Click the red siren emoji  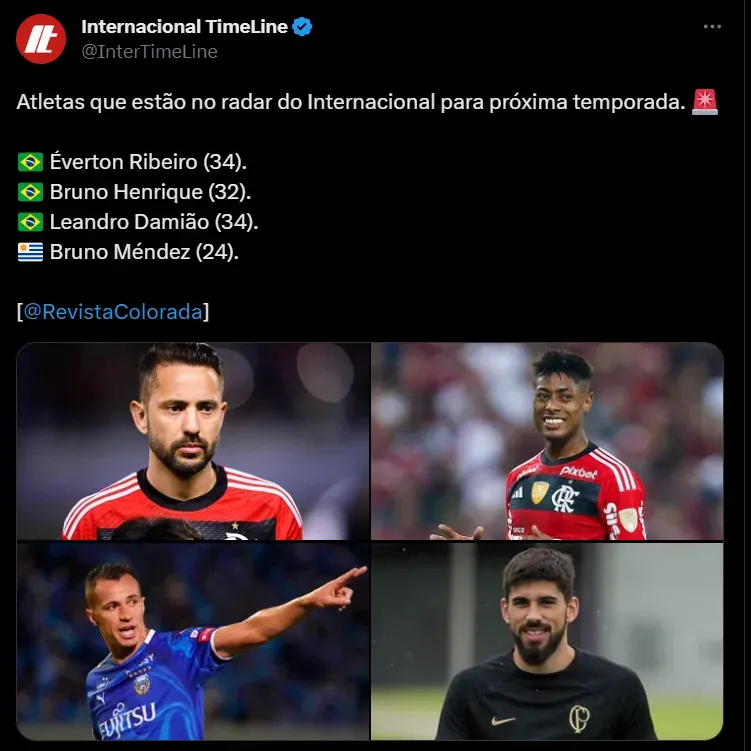tap(705, 102)
